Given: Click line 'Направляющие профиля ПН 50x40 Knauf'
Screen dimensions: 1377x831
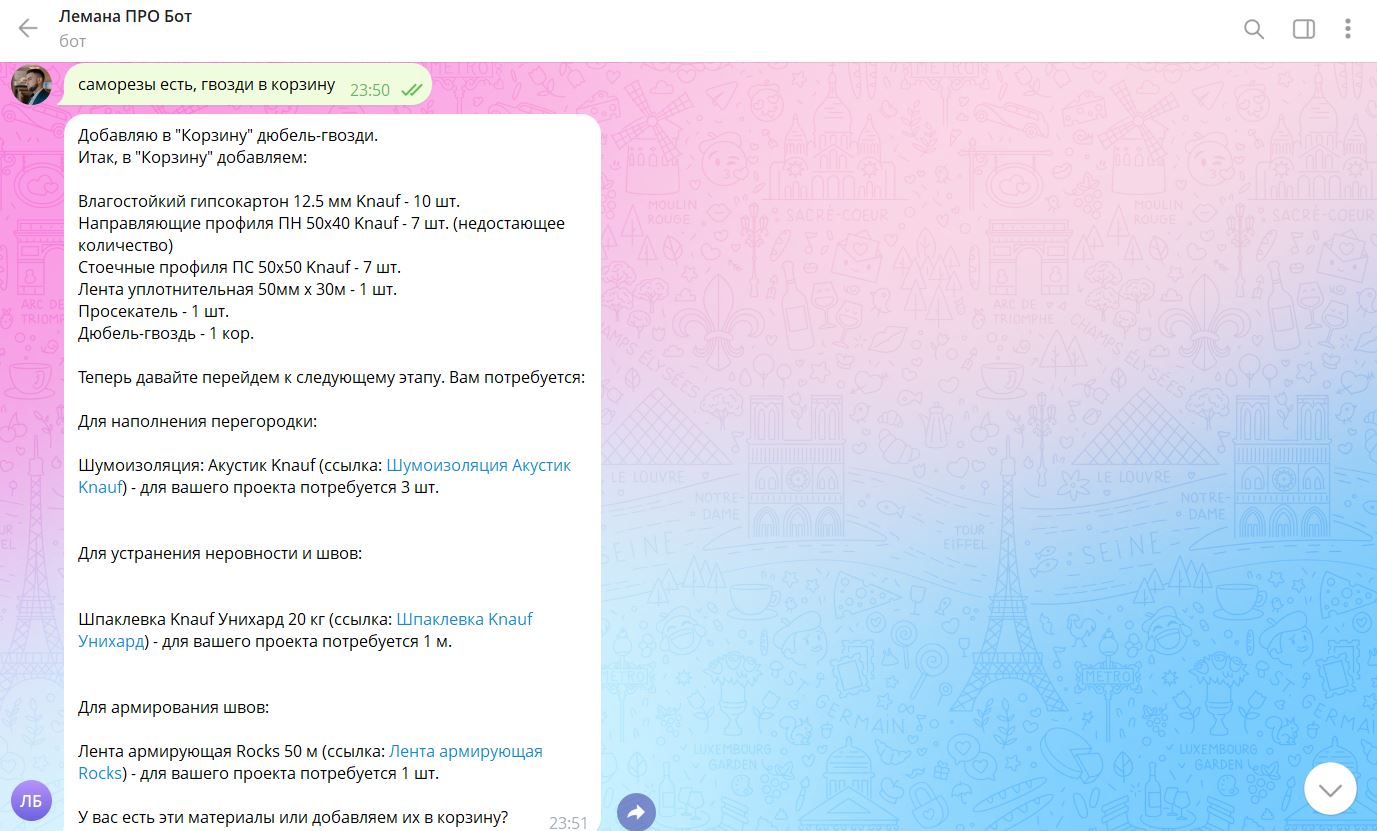Looking at the screenshot, I should 239,223.
